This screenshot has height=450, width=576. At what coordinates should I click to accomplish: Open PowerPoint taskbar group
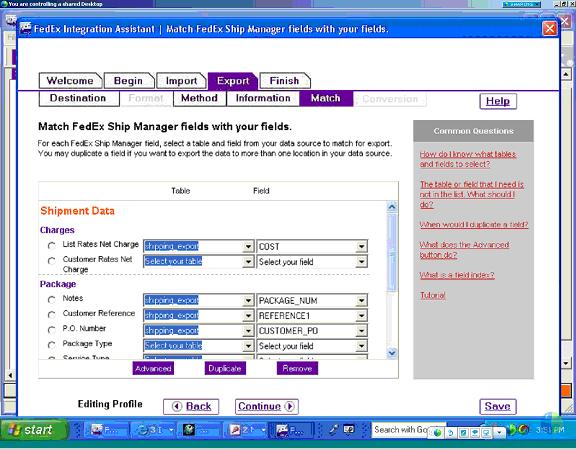(246, 430)
